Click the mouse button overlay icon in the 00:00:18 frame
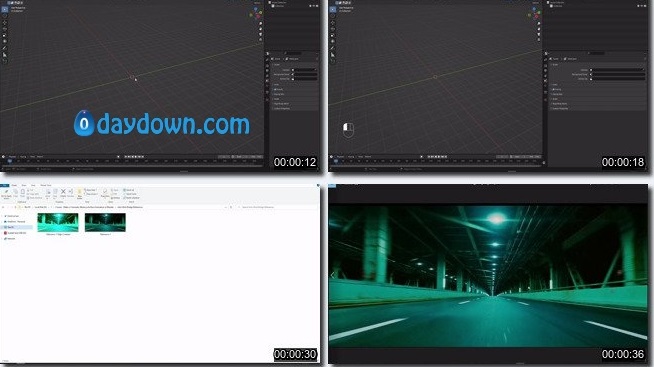 [x=348, y=130]
